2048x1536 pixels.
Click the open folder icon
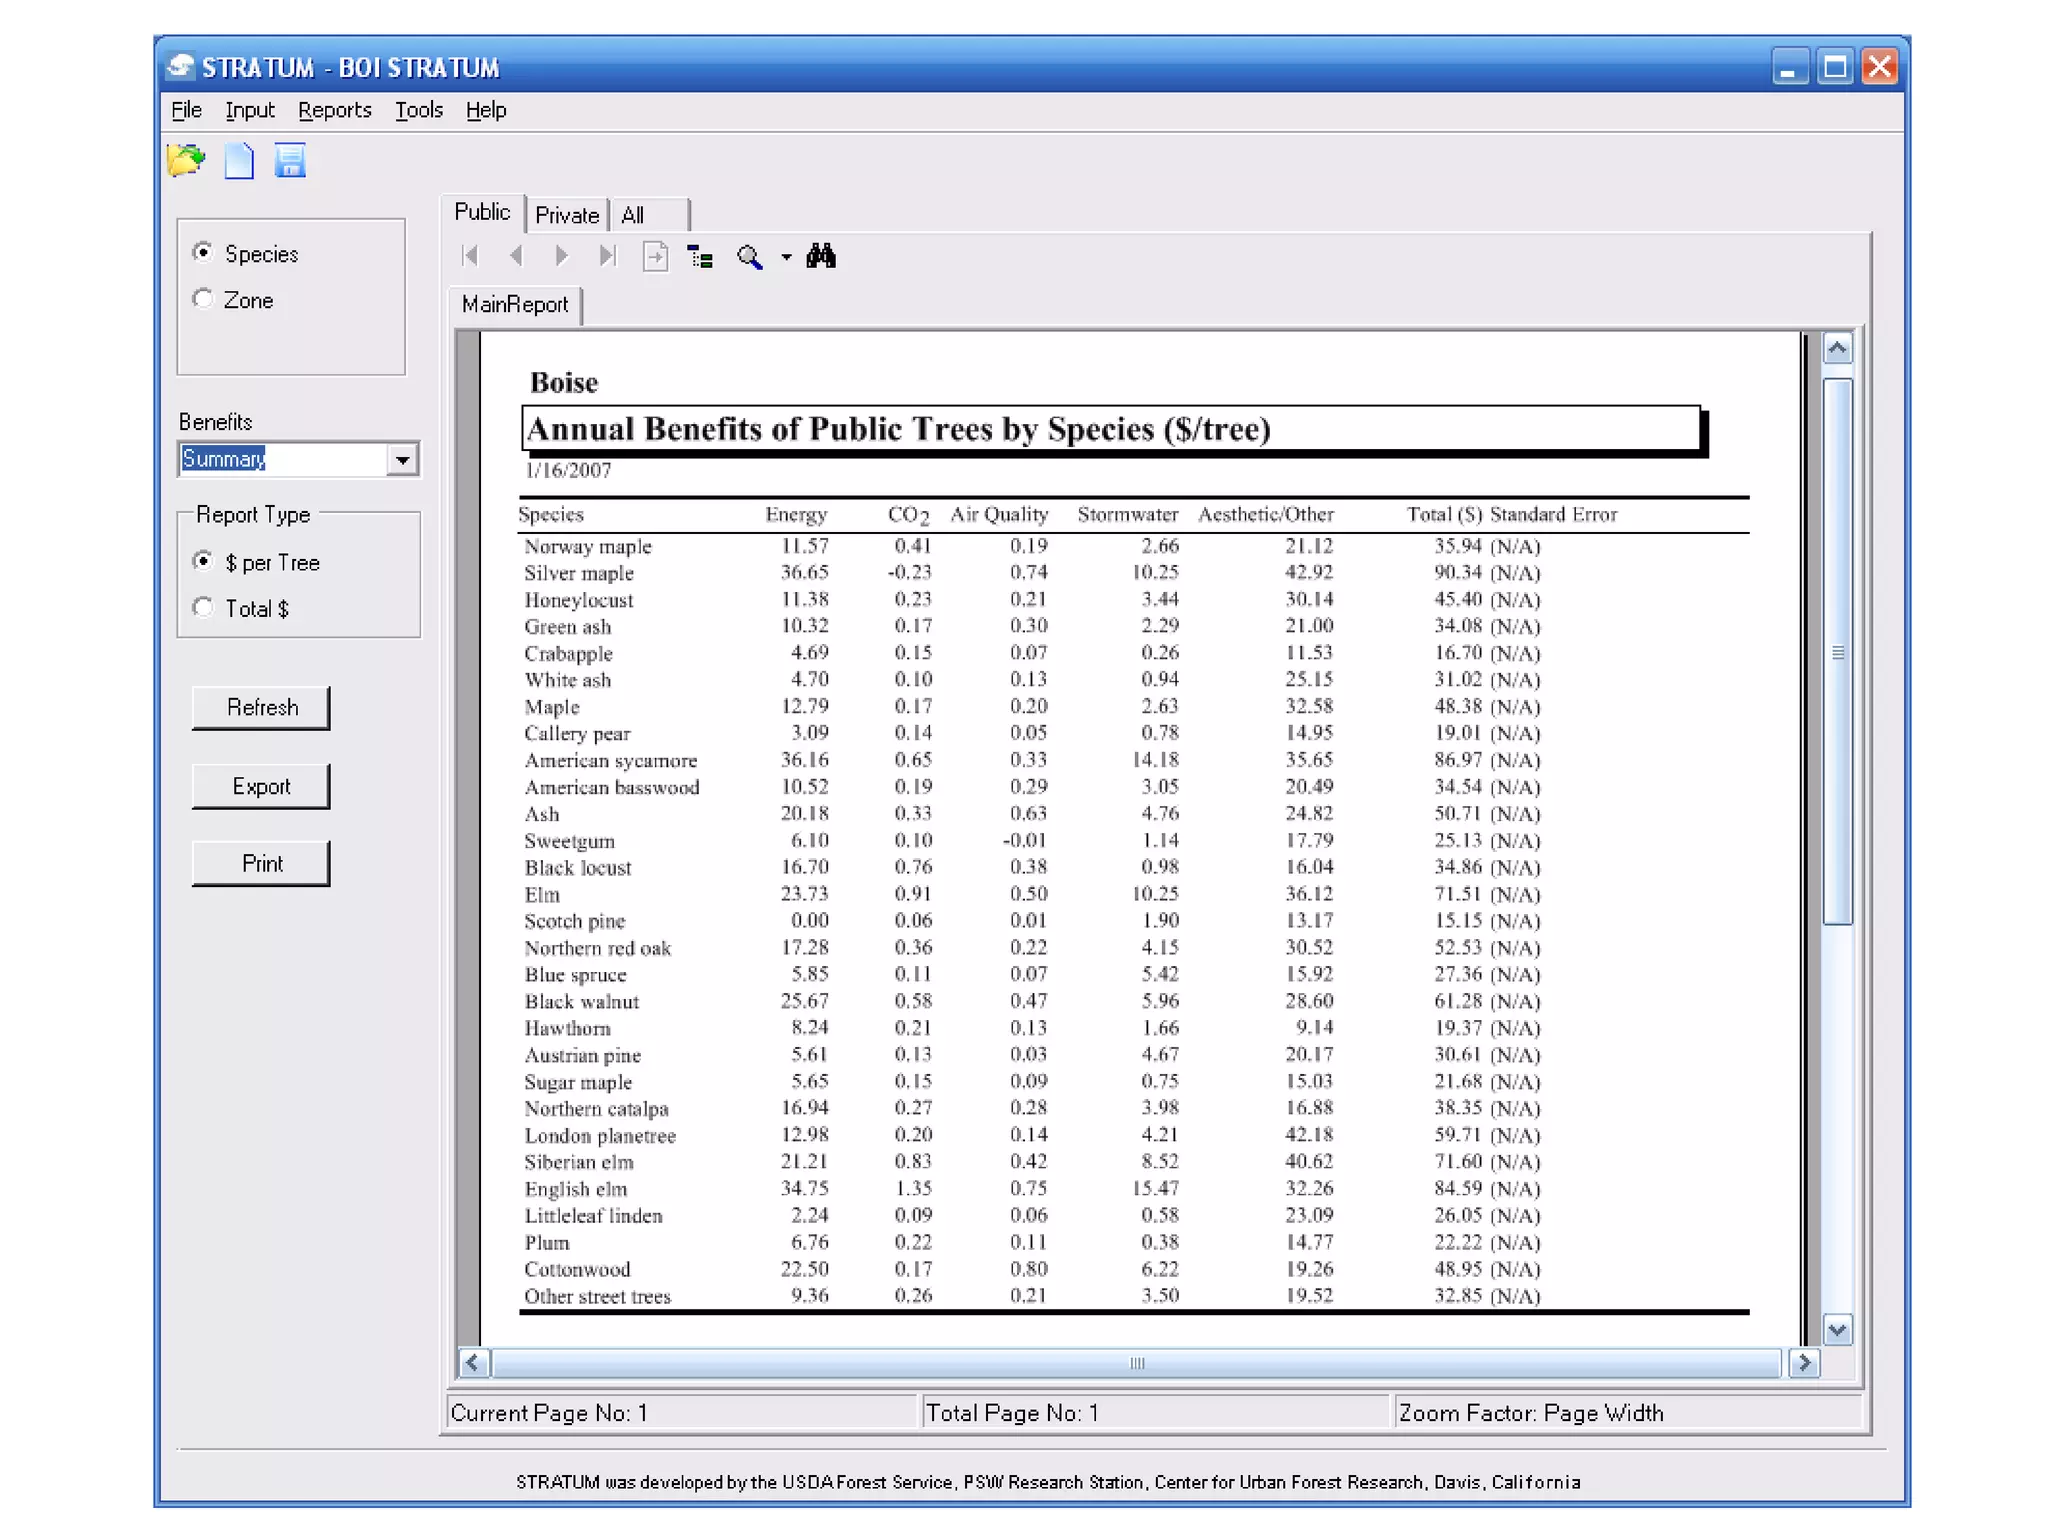[x=186, y=160]
